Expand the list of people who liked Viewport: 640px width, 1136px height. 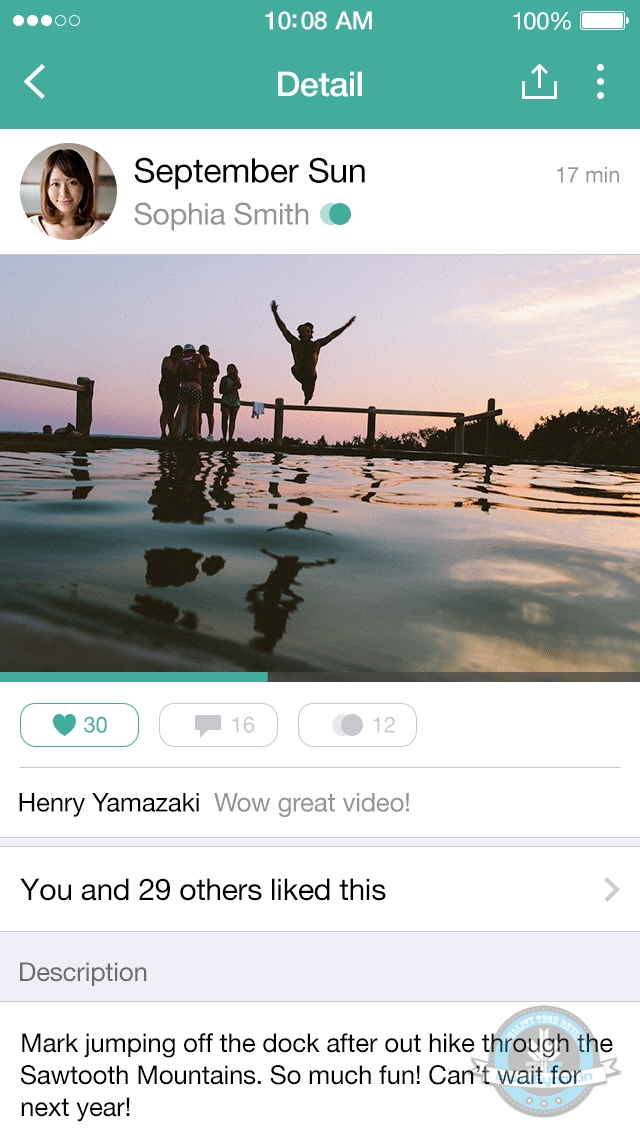pos(612,890)
